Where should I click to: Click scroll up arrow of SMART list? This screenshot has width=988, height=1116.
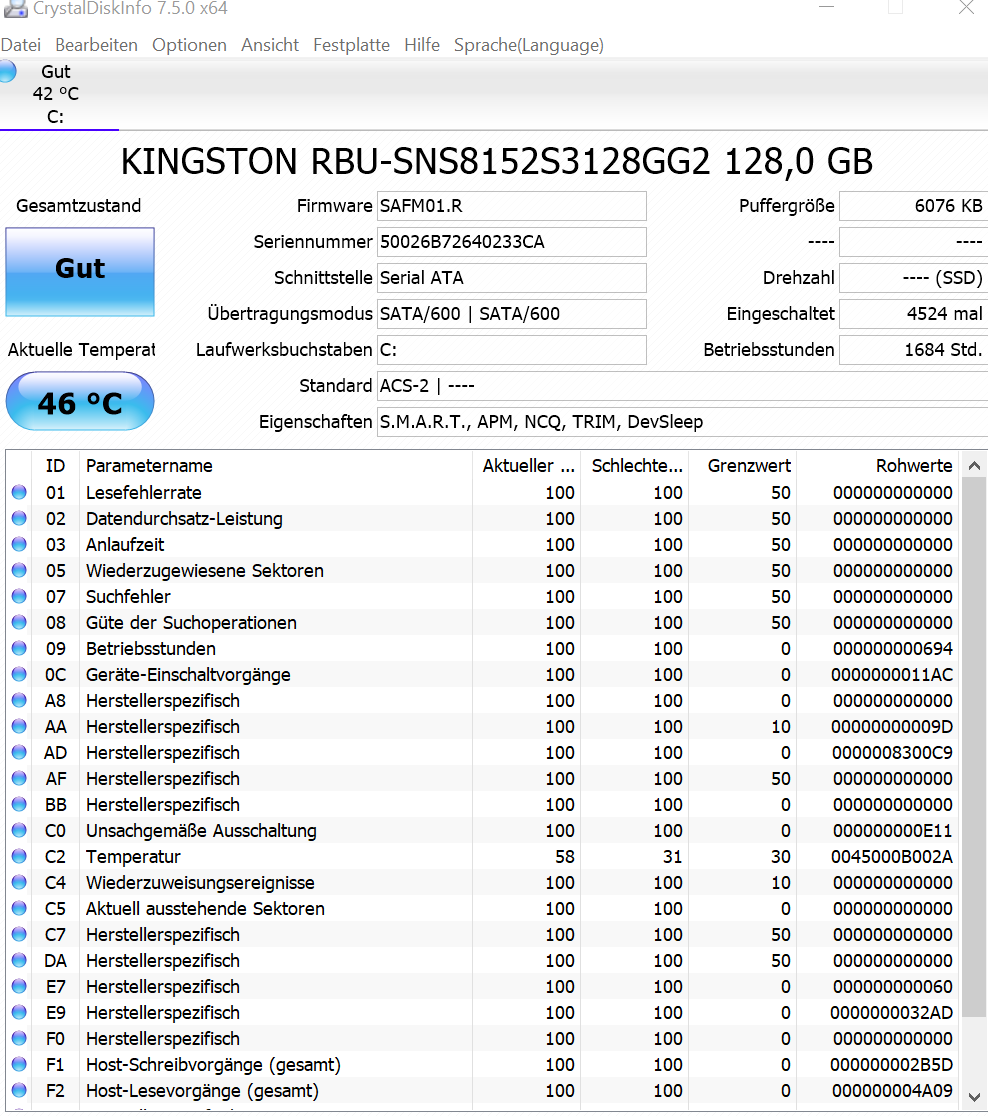pos(974,465)
